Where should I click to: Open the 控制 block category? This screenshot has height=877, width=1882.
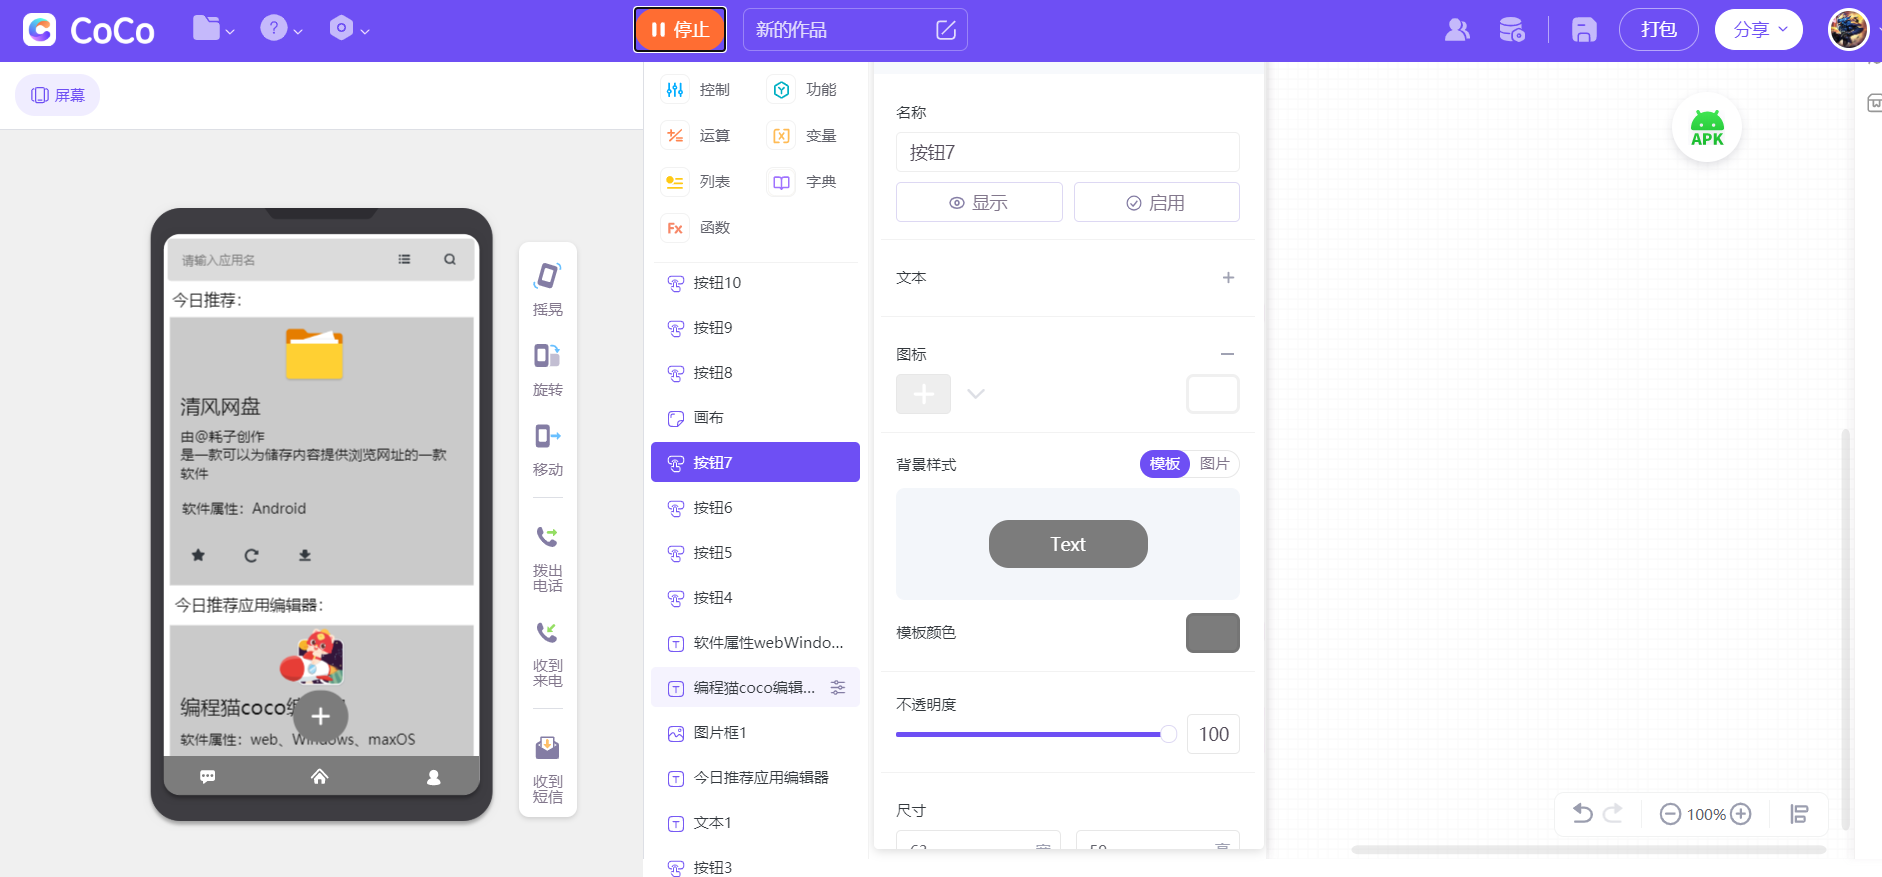(698, 90)
